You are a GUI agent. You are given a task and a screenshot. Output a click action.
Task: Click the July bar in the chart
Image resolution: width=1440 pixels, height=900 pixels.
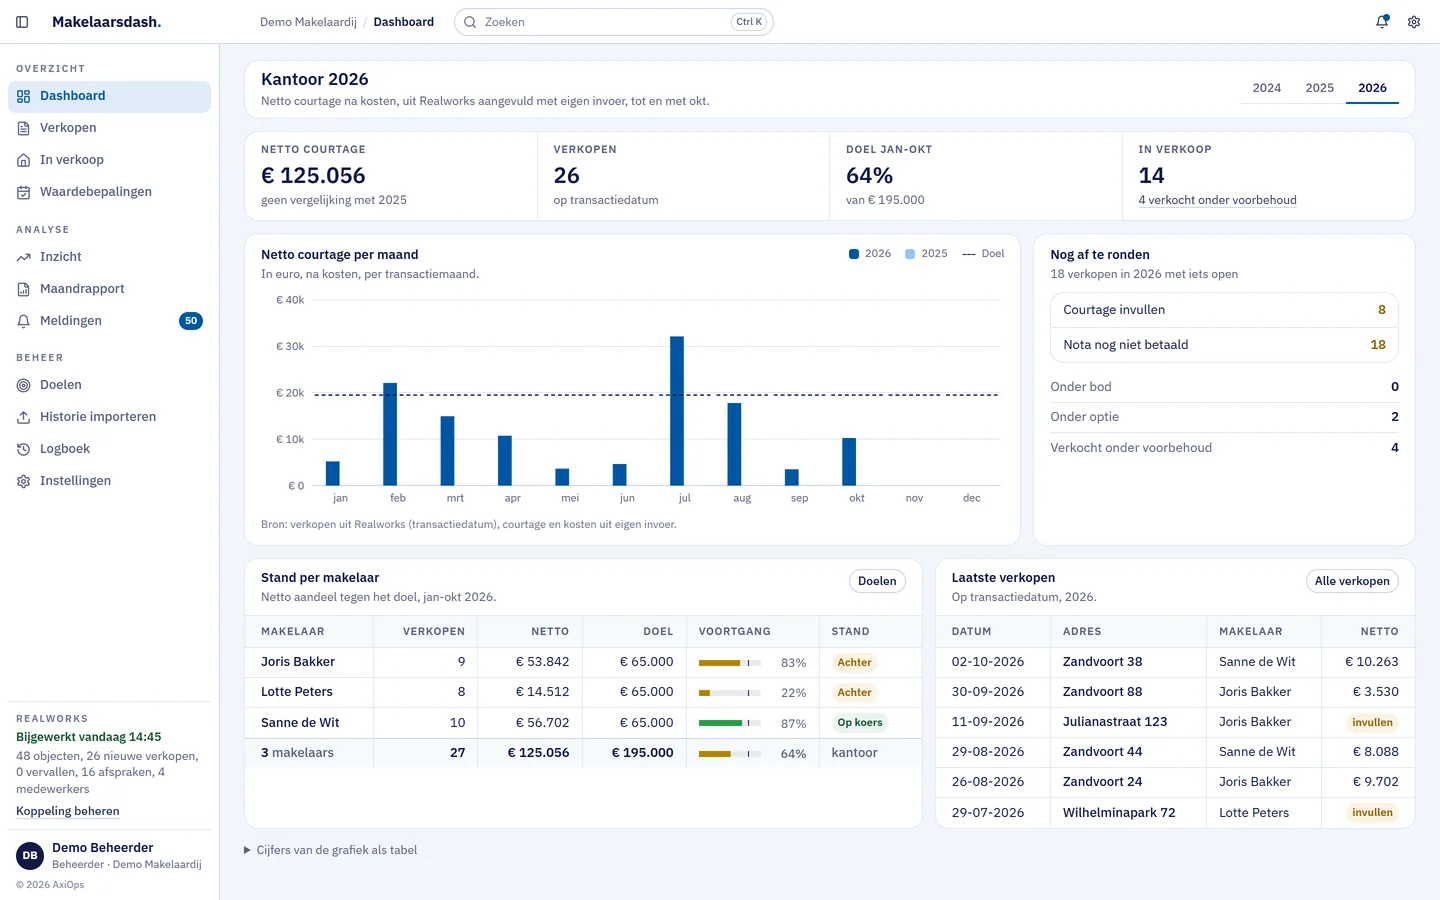[677, 411]
